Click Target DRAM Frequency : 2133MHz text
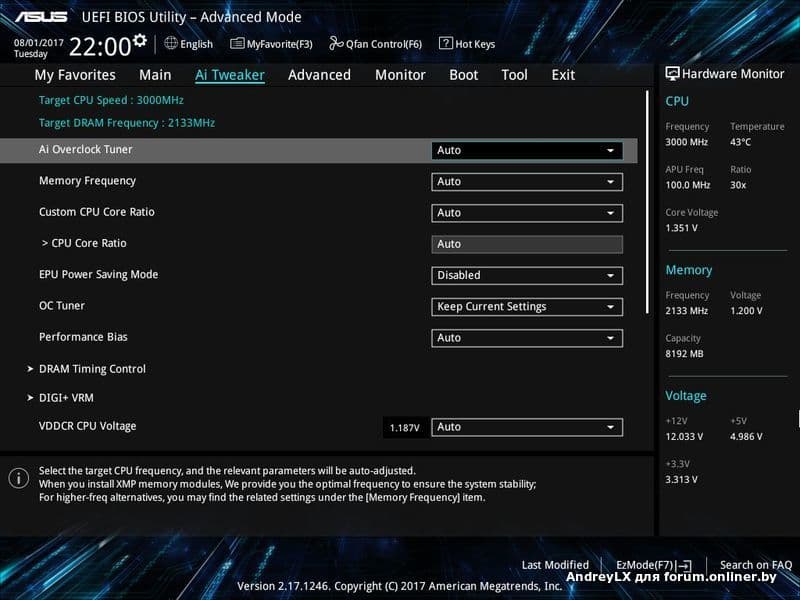The height and width of the screenshot is (600, 800). coord(127,123)
